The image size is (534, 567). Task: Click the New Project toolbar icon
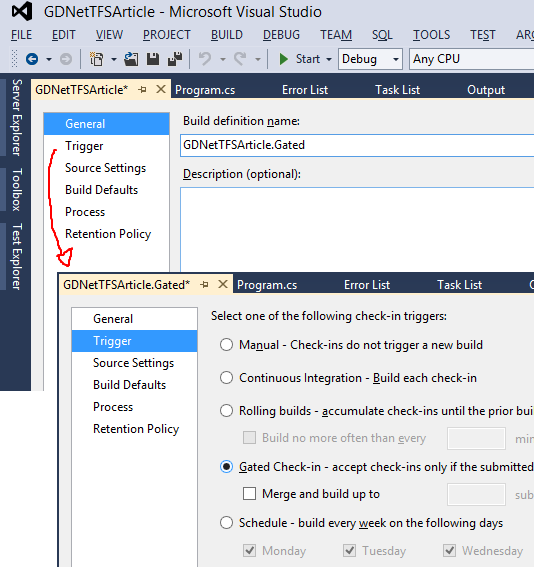97,59
